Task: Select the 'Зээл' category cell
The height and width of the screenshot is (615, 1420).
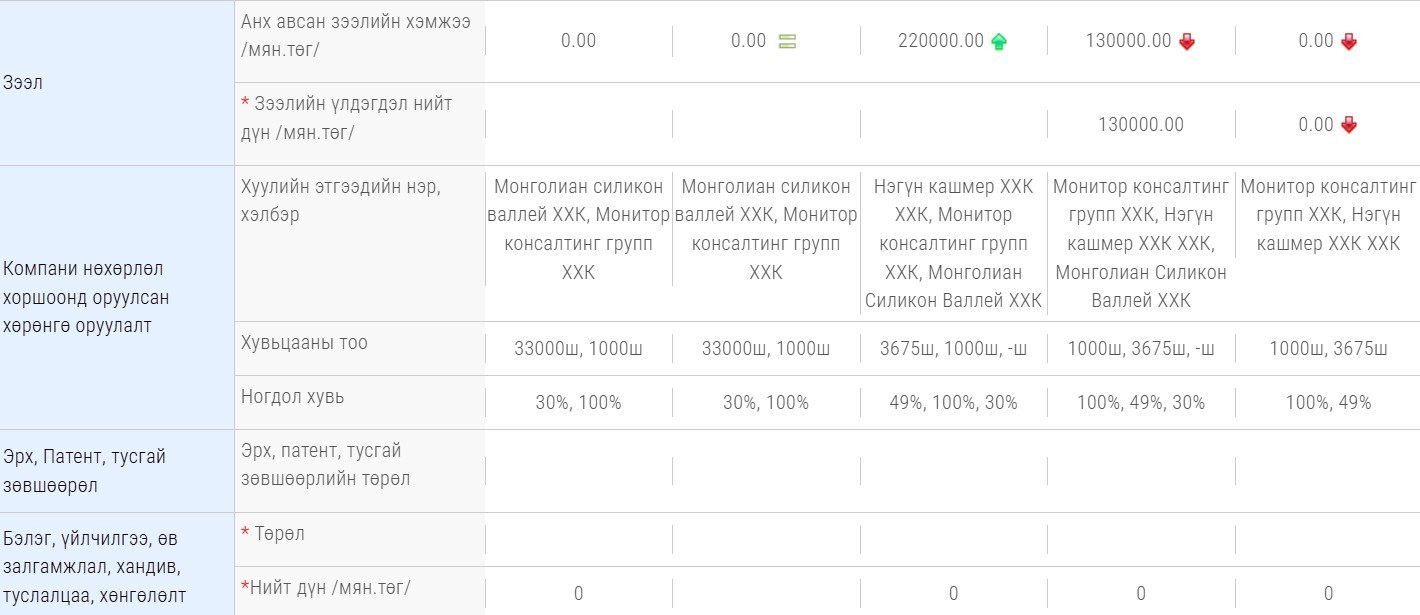Action: [x=117, y=83]
